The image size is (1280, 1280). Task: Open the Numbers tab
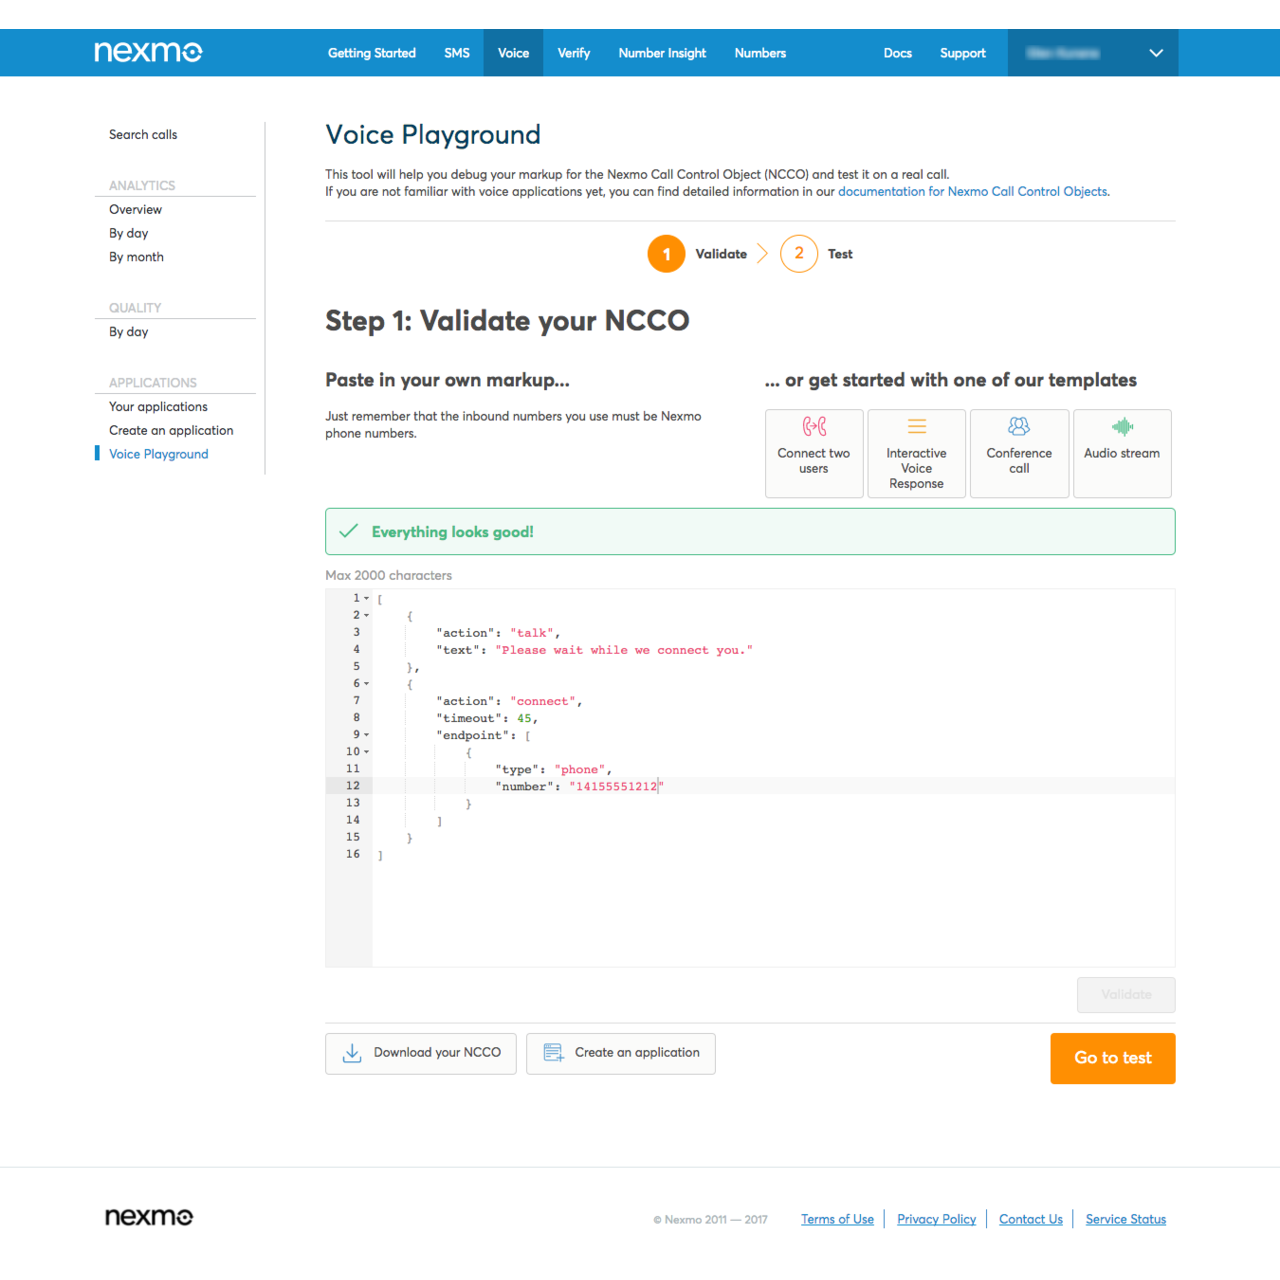pos(759,53)
